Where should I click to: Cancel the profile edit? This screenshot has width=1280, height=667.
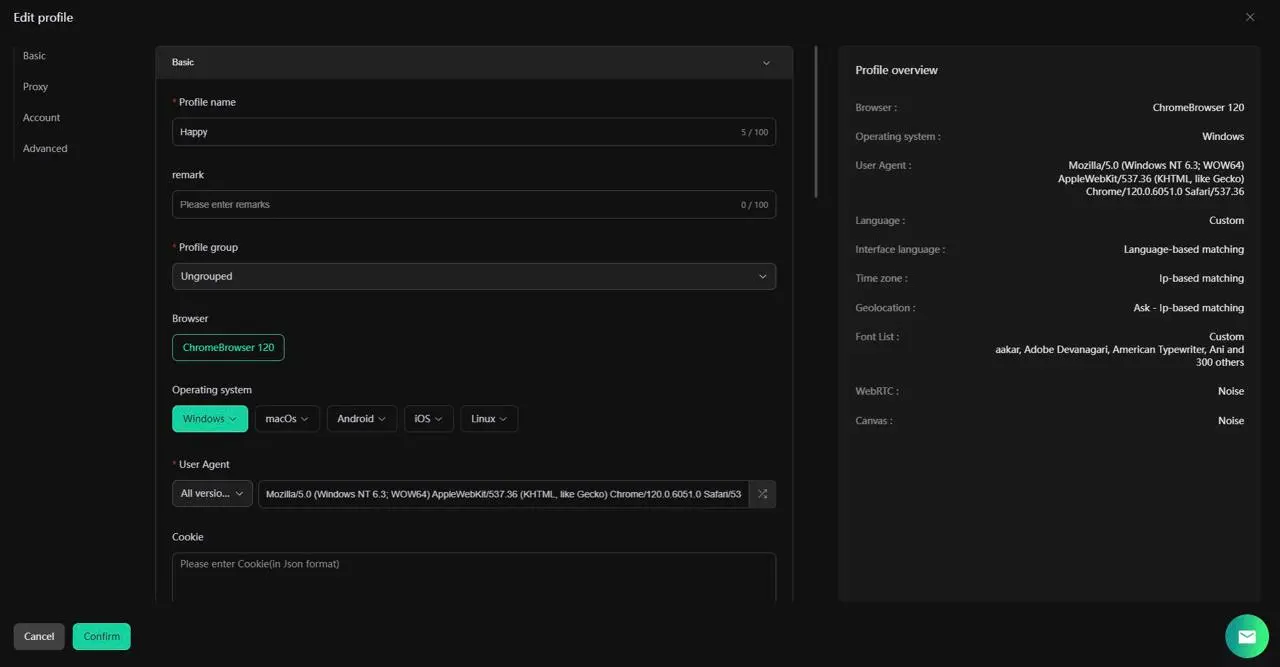[38, 636]
